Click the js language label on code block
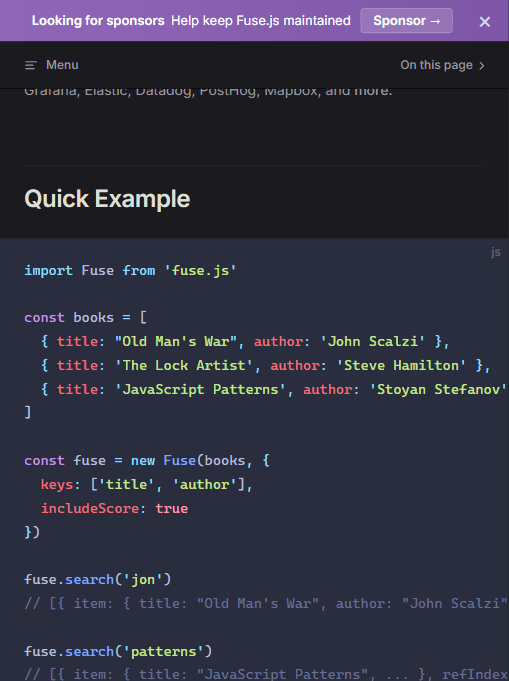This screenshot has width=509, height=681. pyautogui.click(x=496, y=252)
